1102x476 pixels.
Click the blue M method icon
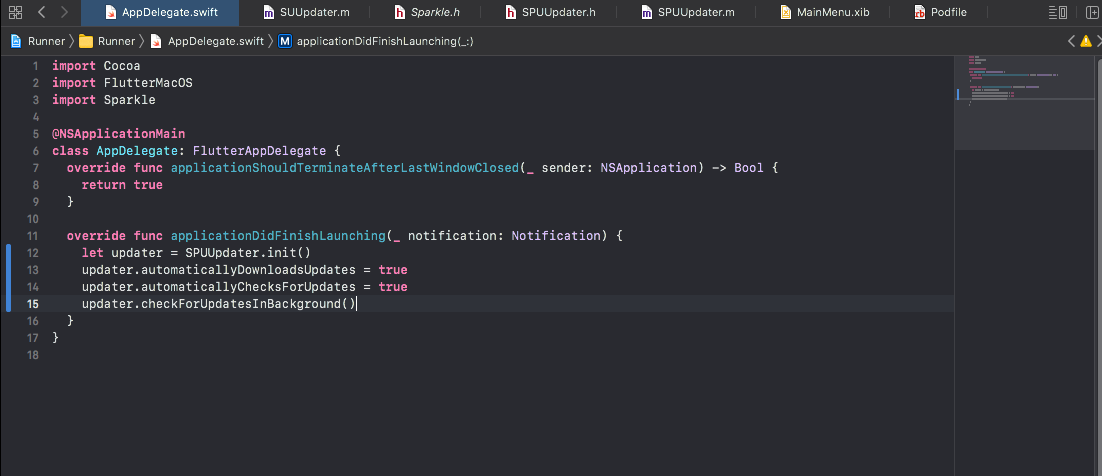point(285,41)
